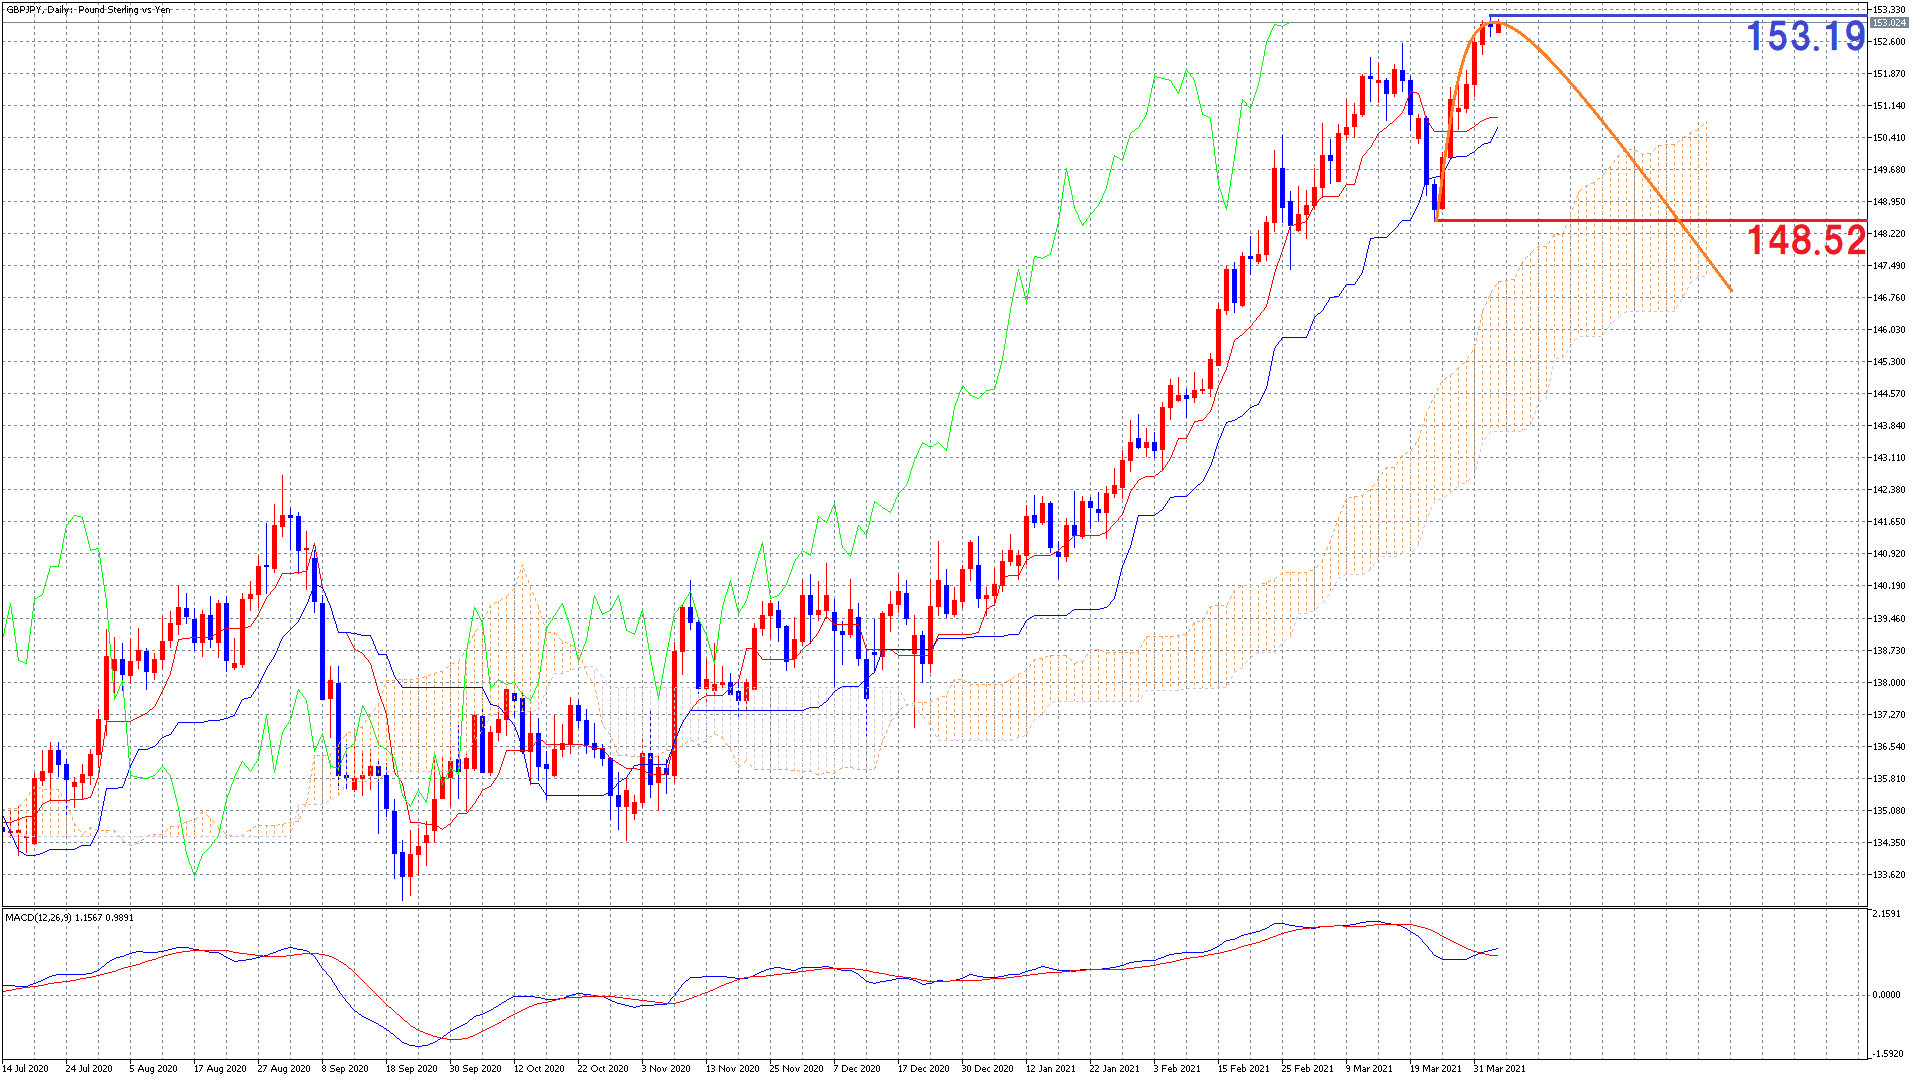Select the 19 Mar 2021 date label

pyautogui.click(x=1436, y=1069)
